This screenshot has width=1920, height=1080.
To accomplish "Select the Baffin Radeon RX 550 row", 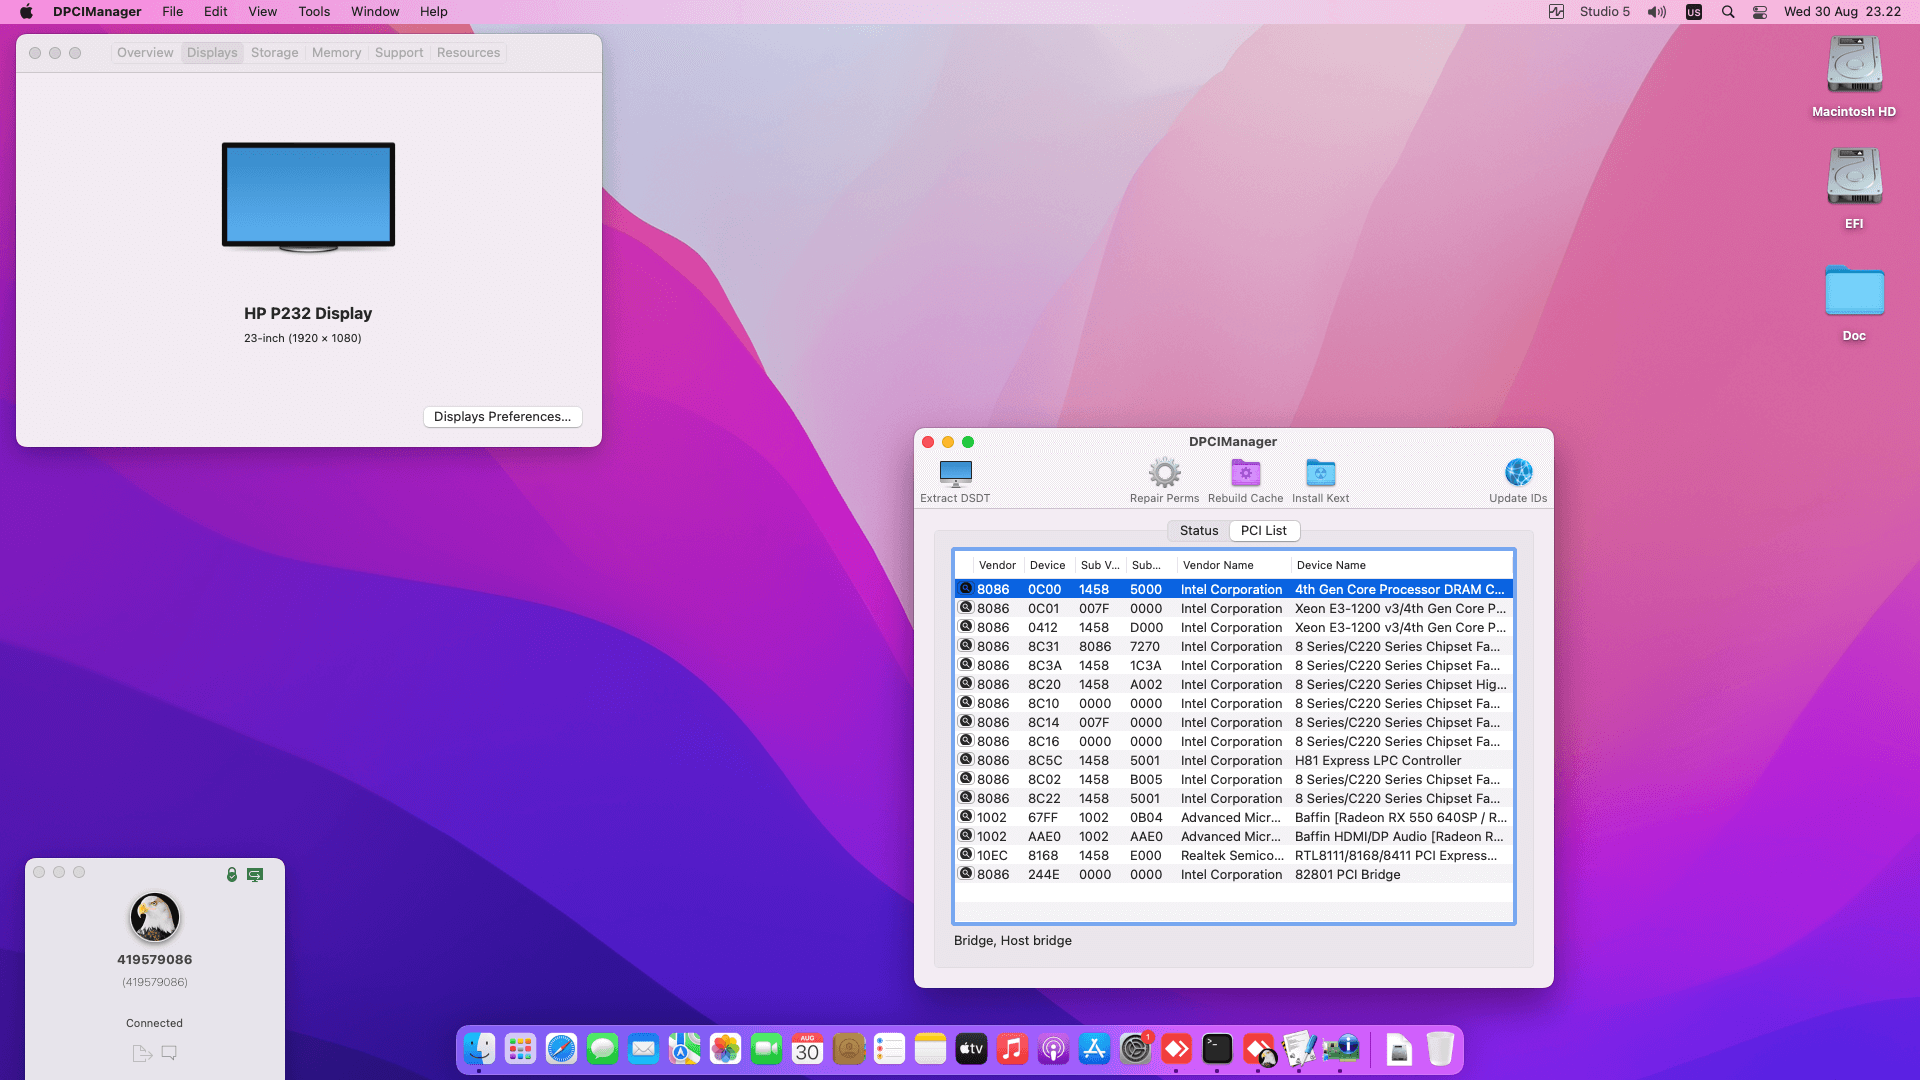I will (x=1234, y=818).
